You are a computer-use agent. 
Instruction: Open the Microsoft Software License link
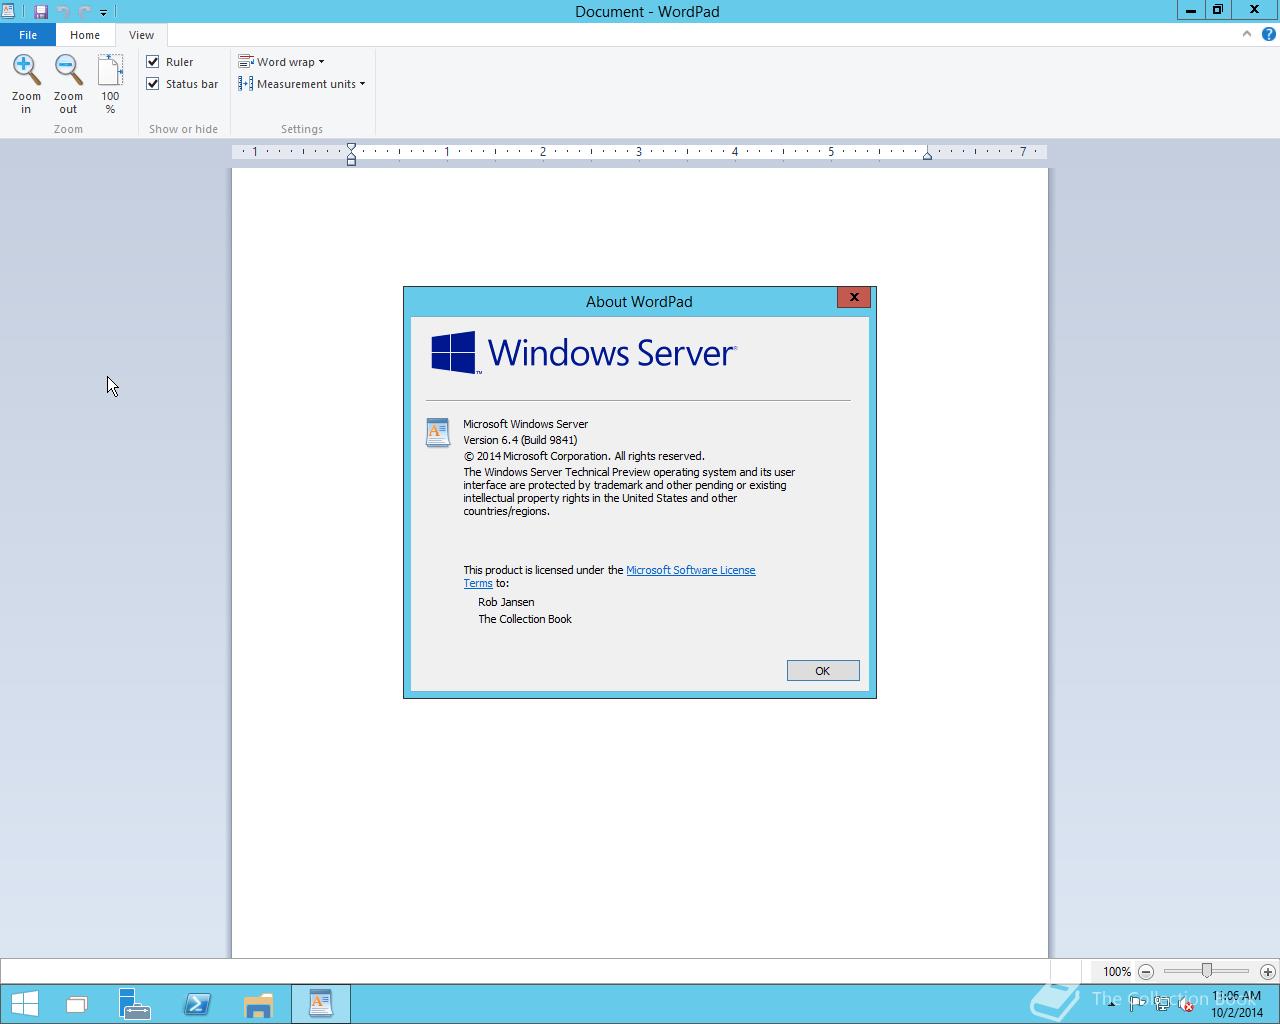(x=690, y=570)
